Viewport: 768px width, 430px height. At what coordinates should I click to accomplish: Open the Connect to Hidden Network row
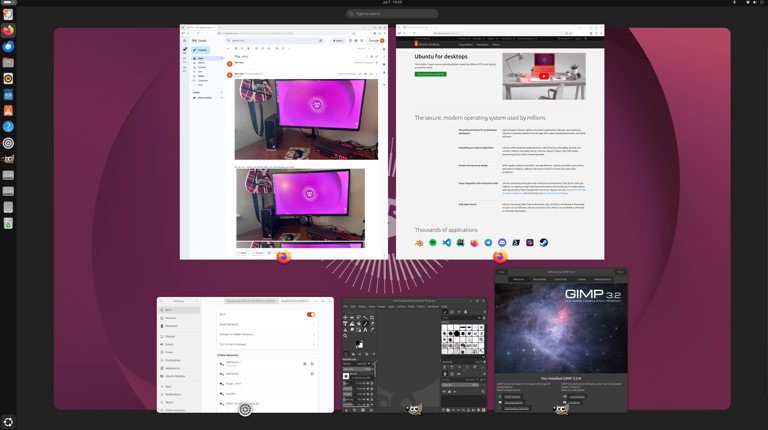[266, 334]
